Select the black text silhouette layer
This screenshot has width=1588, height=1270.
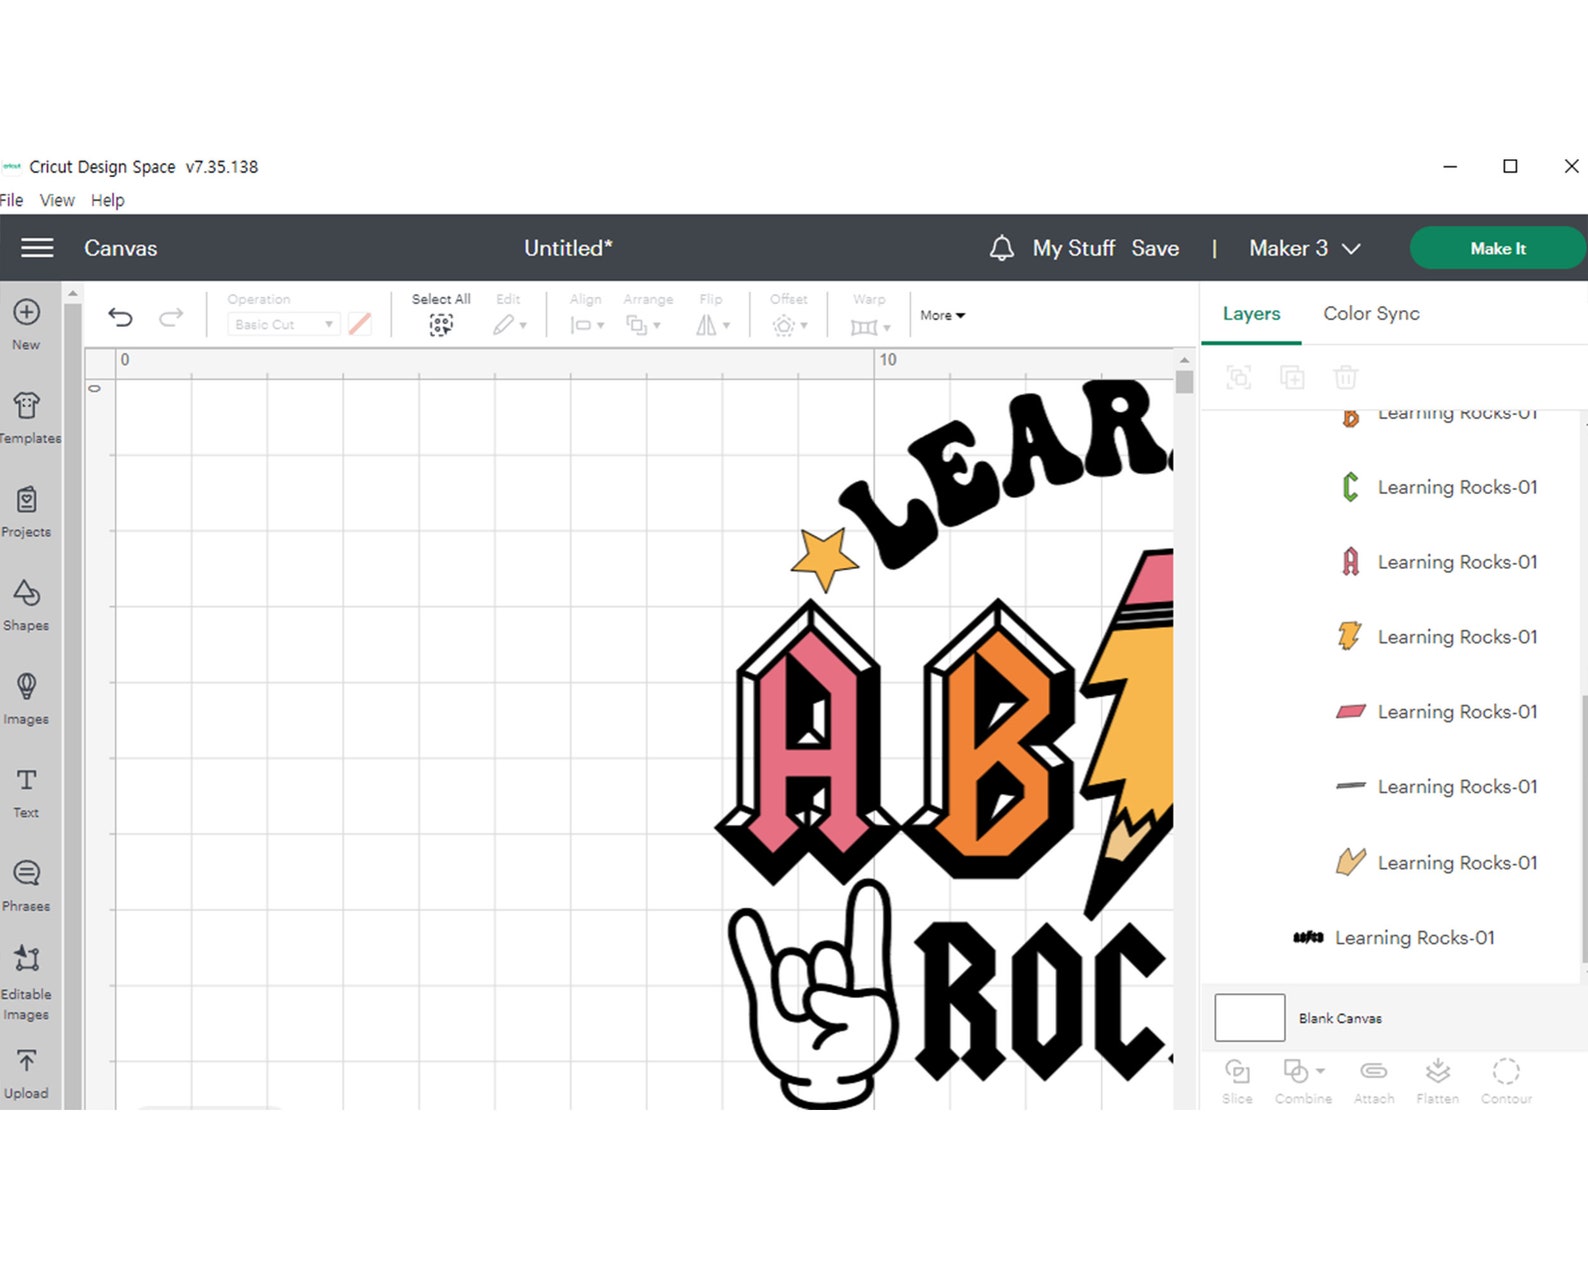point(1393,937)
